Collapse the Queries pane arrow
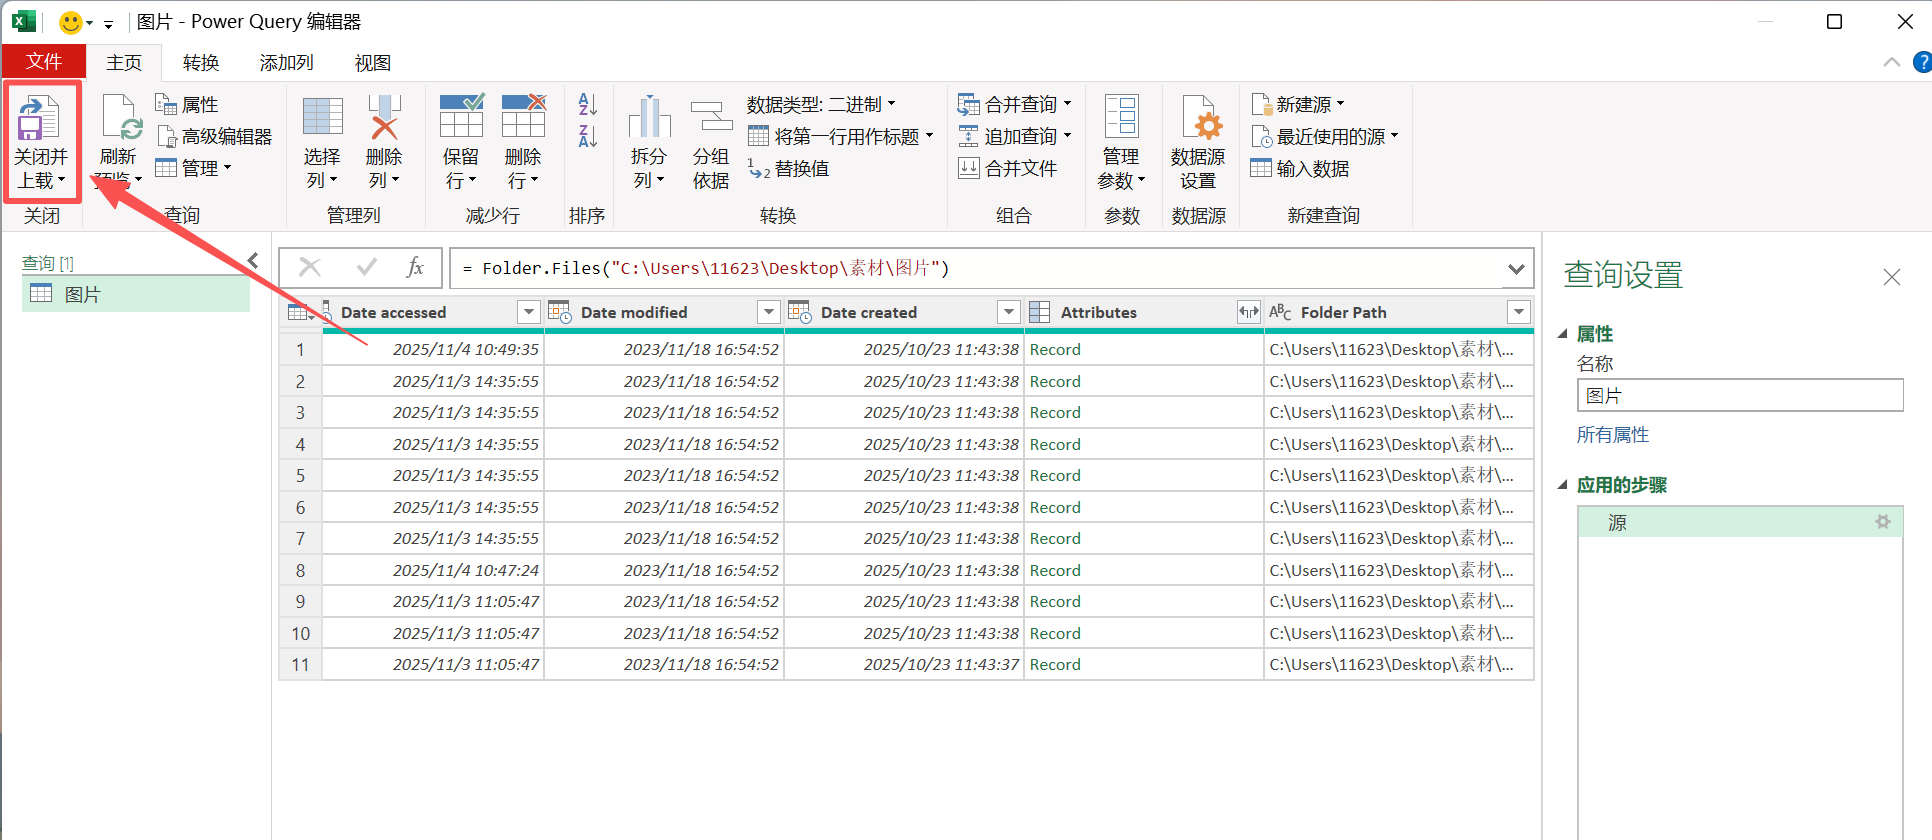 coord(254,261)
